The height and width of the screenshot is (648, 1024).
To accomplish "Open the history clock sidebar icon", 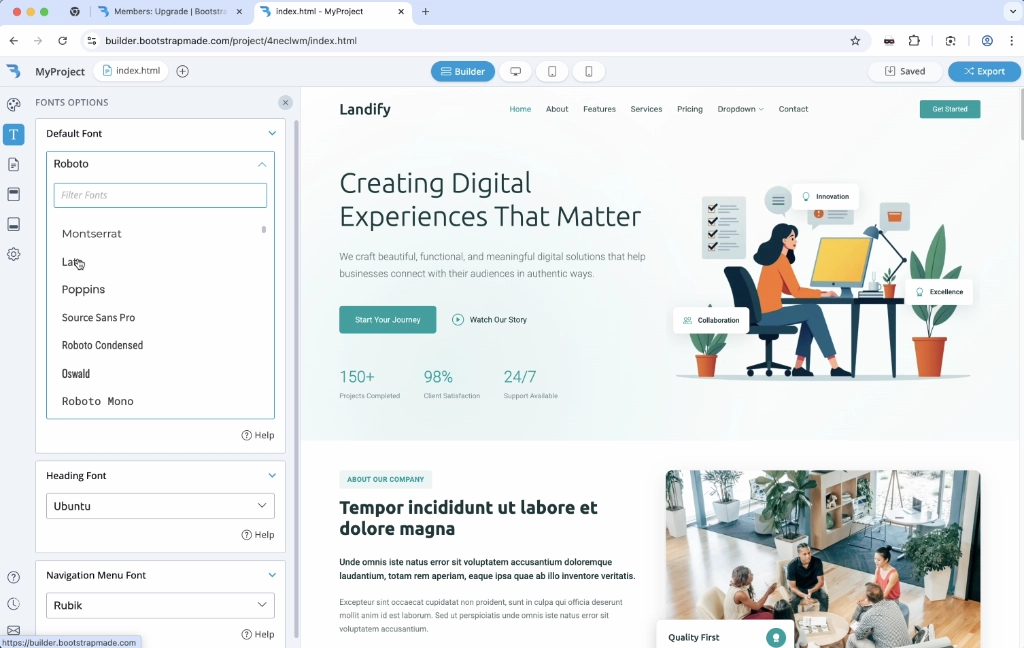I will (x=13, y=604).
